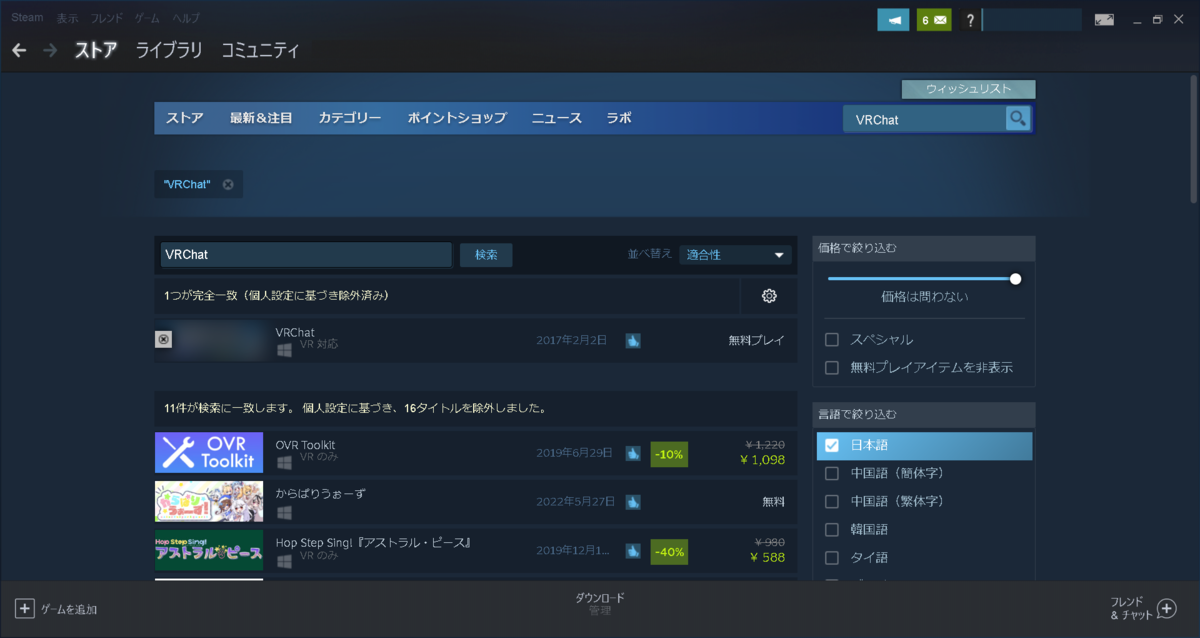Switch to the main ストア tab
1200x638 pixels.
tap(96, 50)
